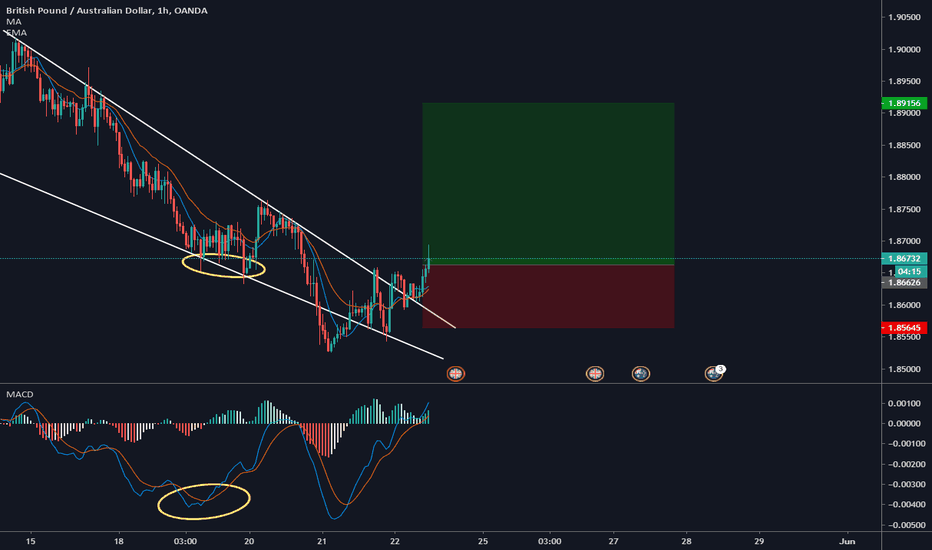Click the green 1.89156 target price label

point(904,103)
